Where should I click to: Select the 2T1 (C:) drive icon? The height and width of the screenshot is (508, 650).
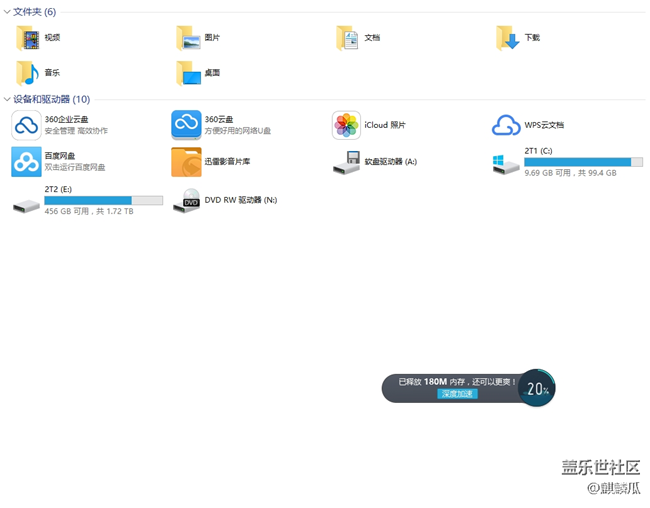(x=506, y=164)
